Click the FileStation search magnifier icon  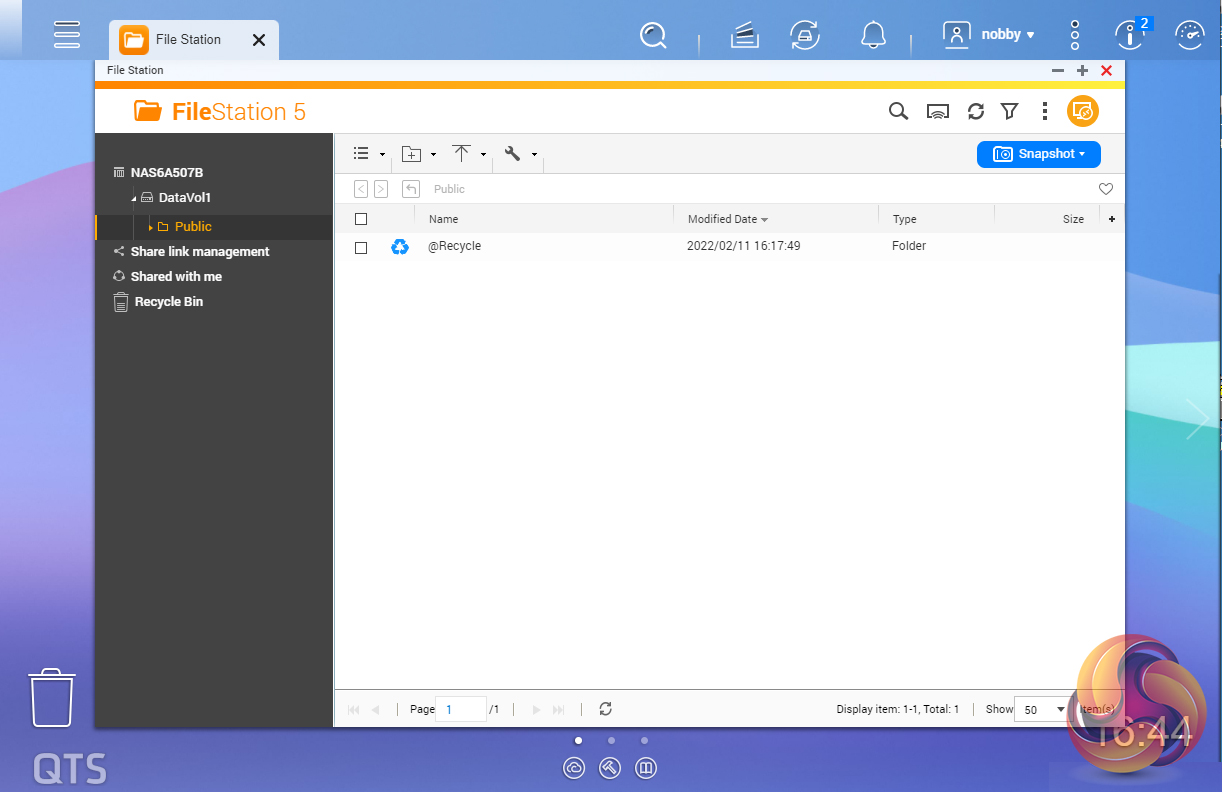[x=898, y=111]
